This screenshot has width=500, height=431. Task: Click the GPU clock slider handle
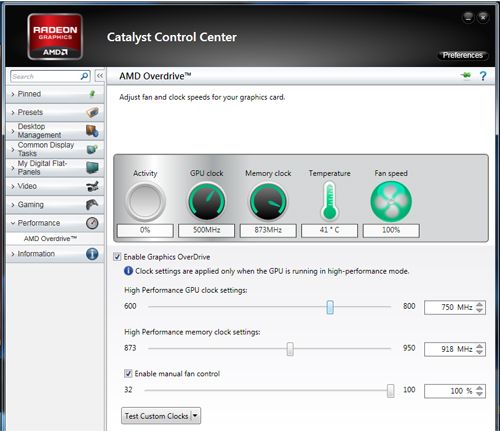coord(330,307)
